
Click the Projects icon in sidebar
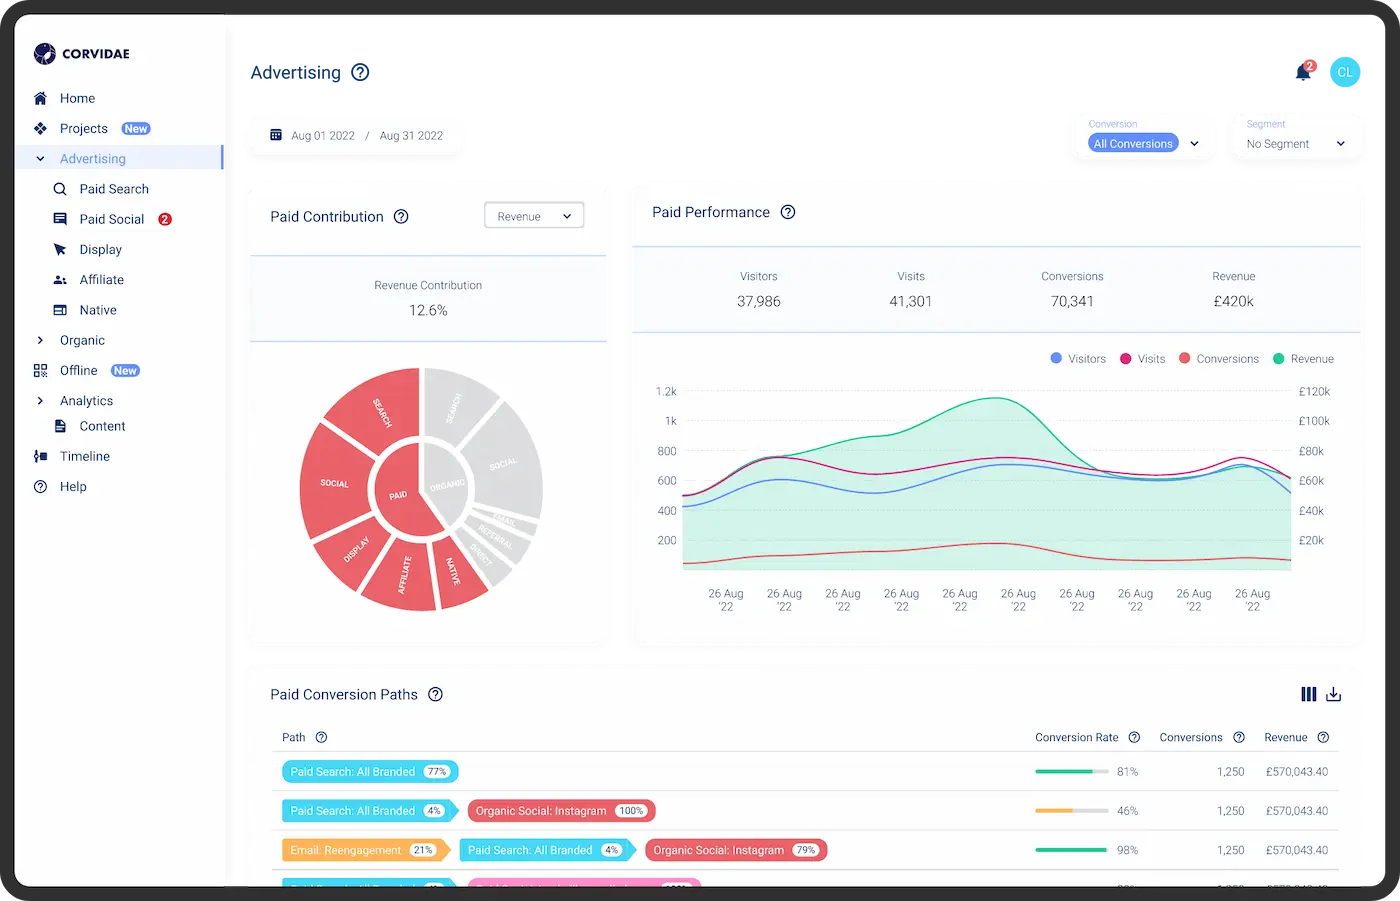pyautogui.click(x=41, y=128)
